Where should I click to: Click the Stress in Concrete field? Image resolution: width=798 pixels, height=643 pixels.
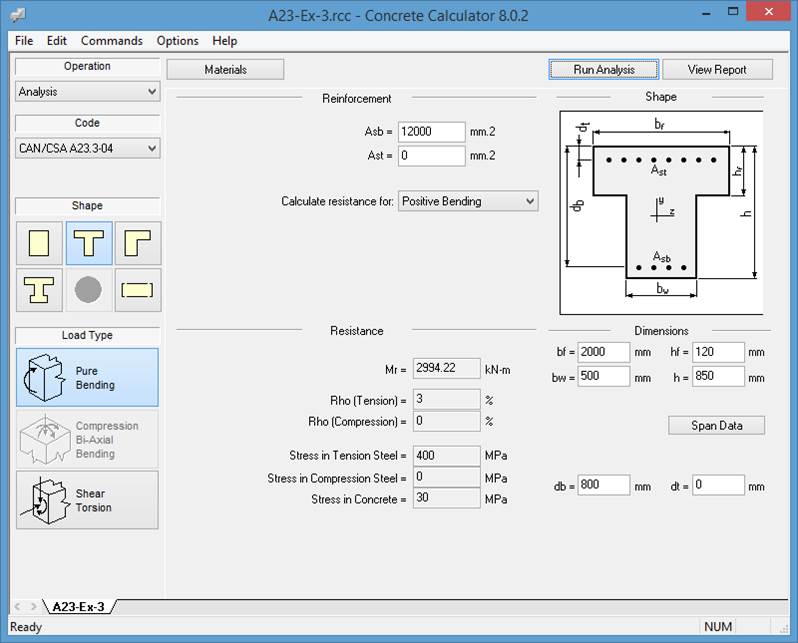click(x=446, y=498)
